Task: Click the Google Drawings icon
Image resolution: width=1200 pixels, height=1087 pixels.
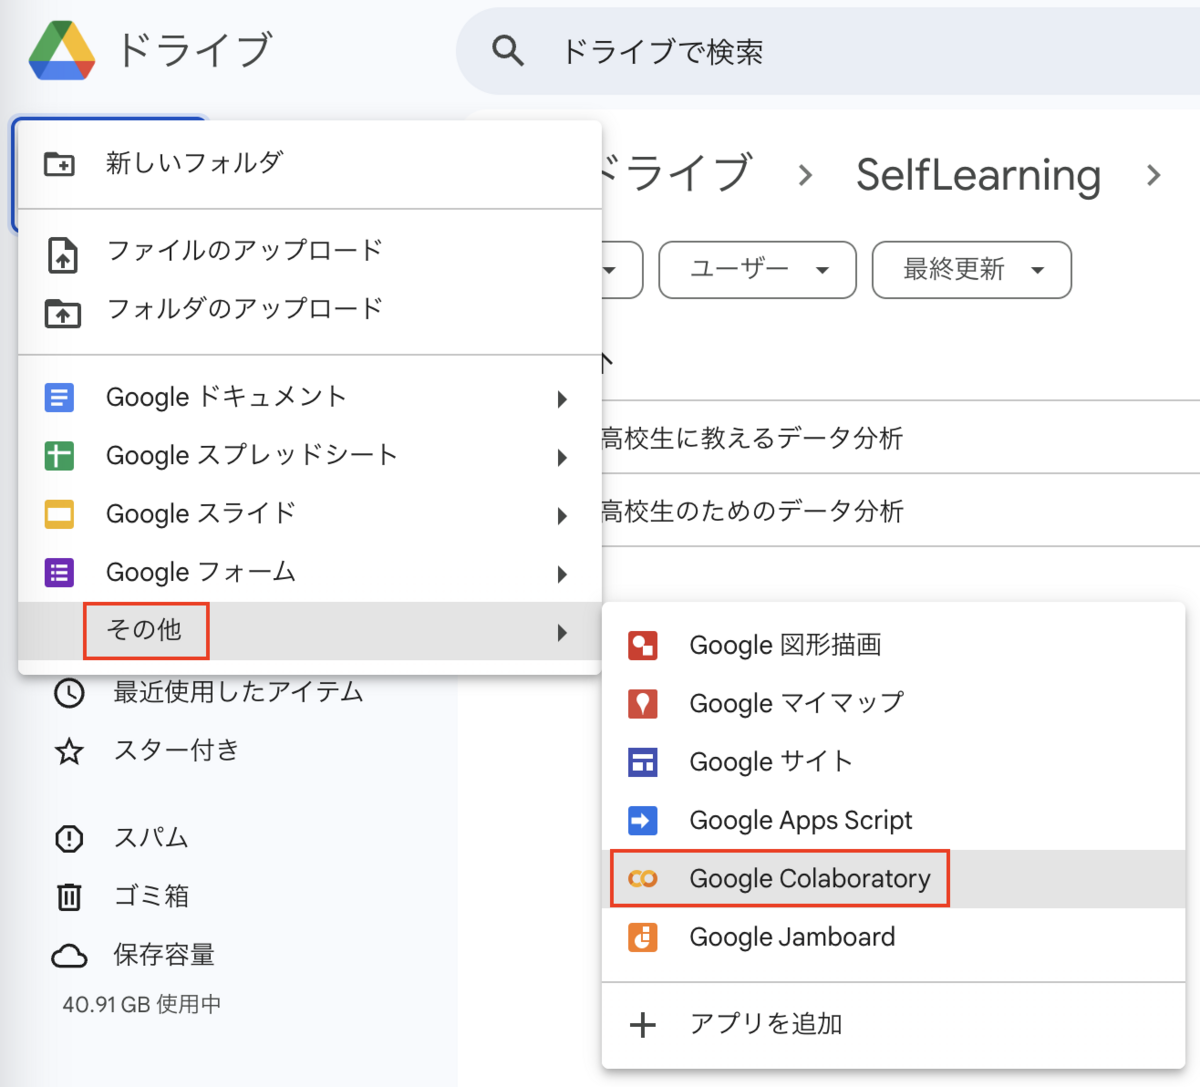Action: coord(642,646)
